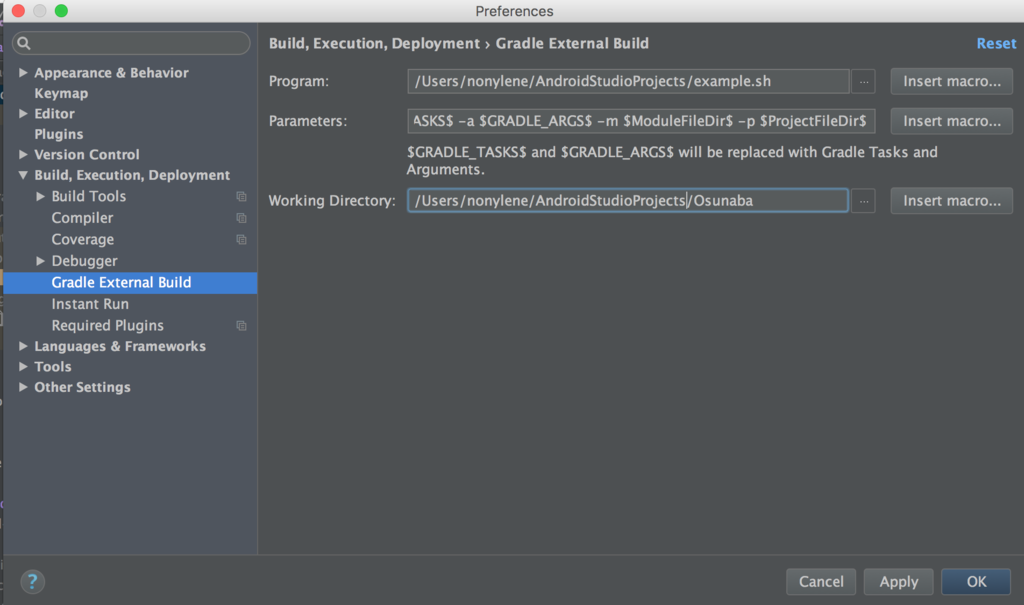Click the Other Settings label
Screen dimensions: 1024x605
(82, 387)
